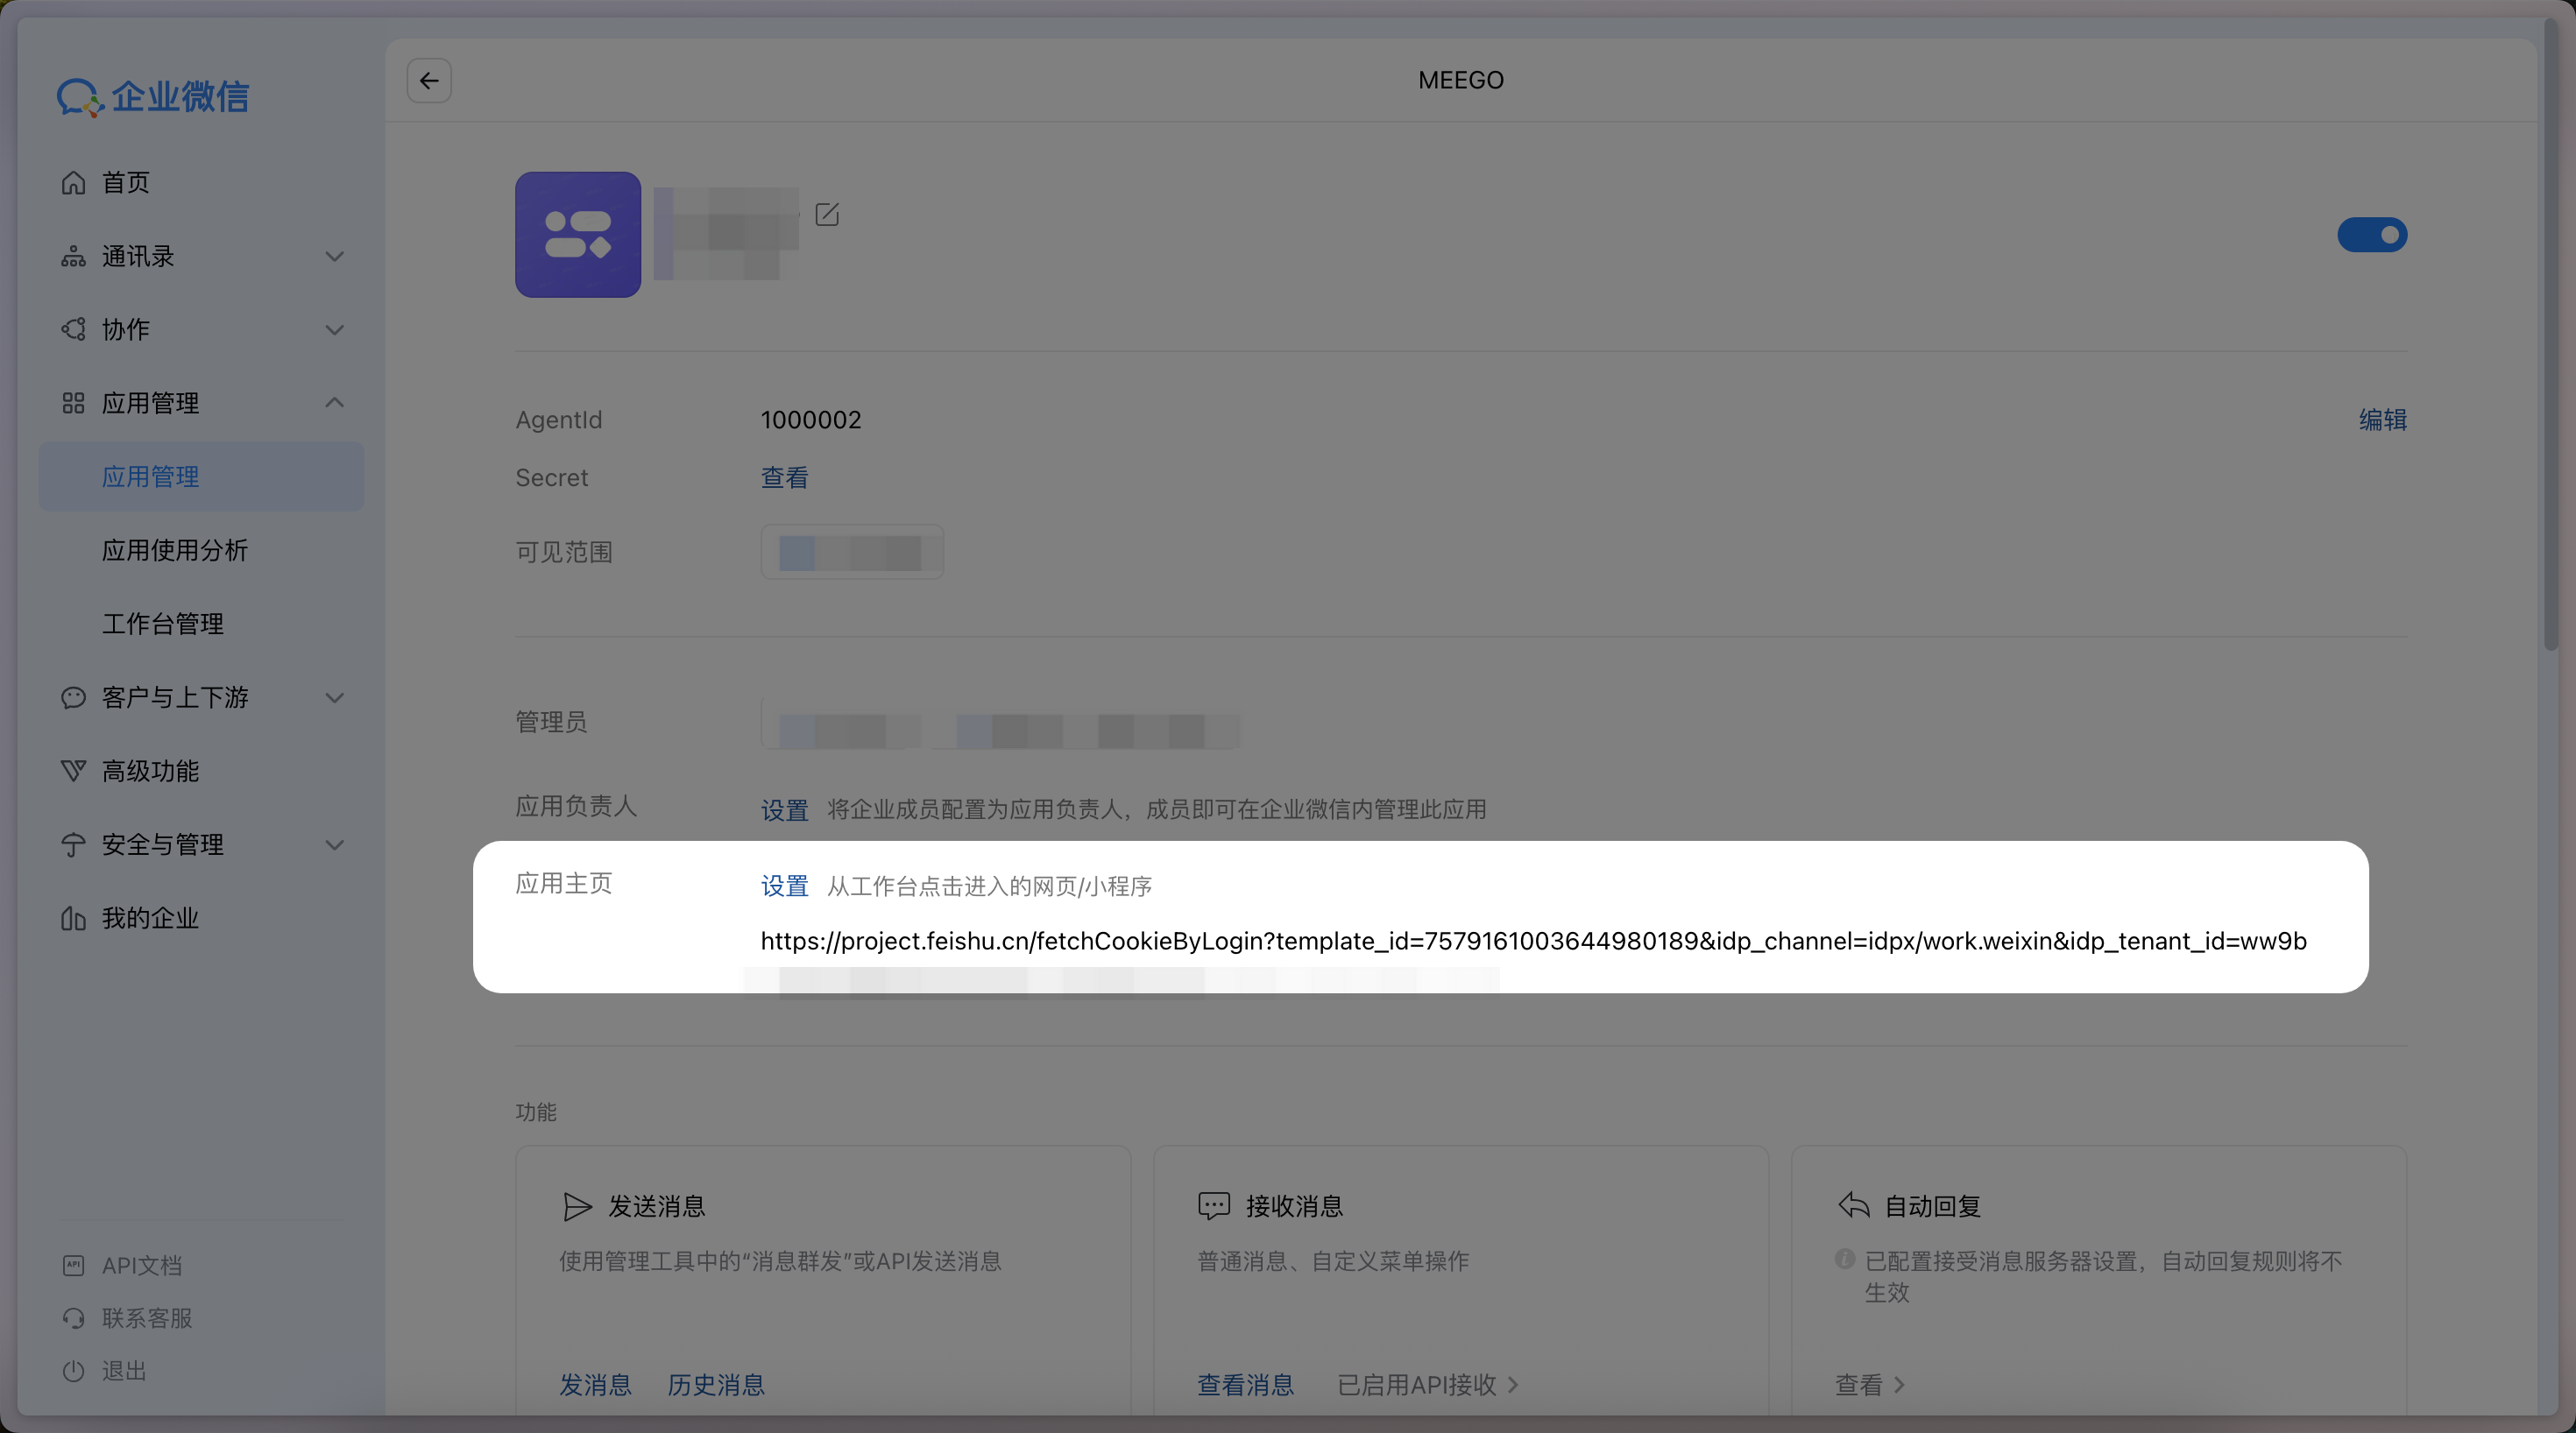The image size is (2576, 1433).
Task: Click 设置 for 应用主页
Action: click(784, 885)
